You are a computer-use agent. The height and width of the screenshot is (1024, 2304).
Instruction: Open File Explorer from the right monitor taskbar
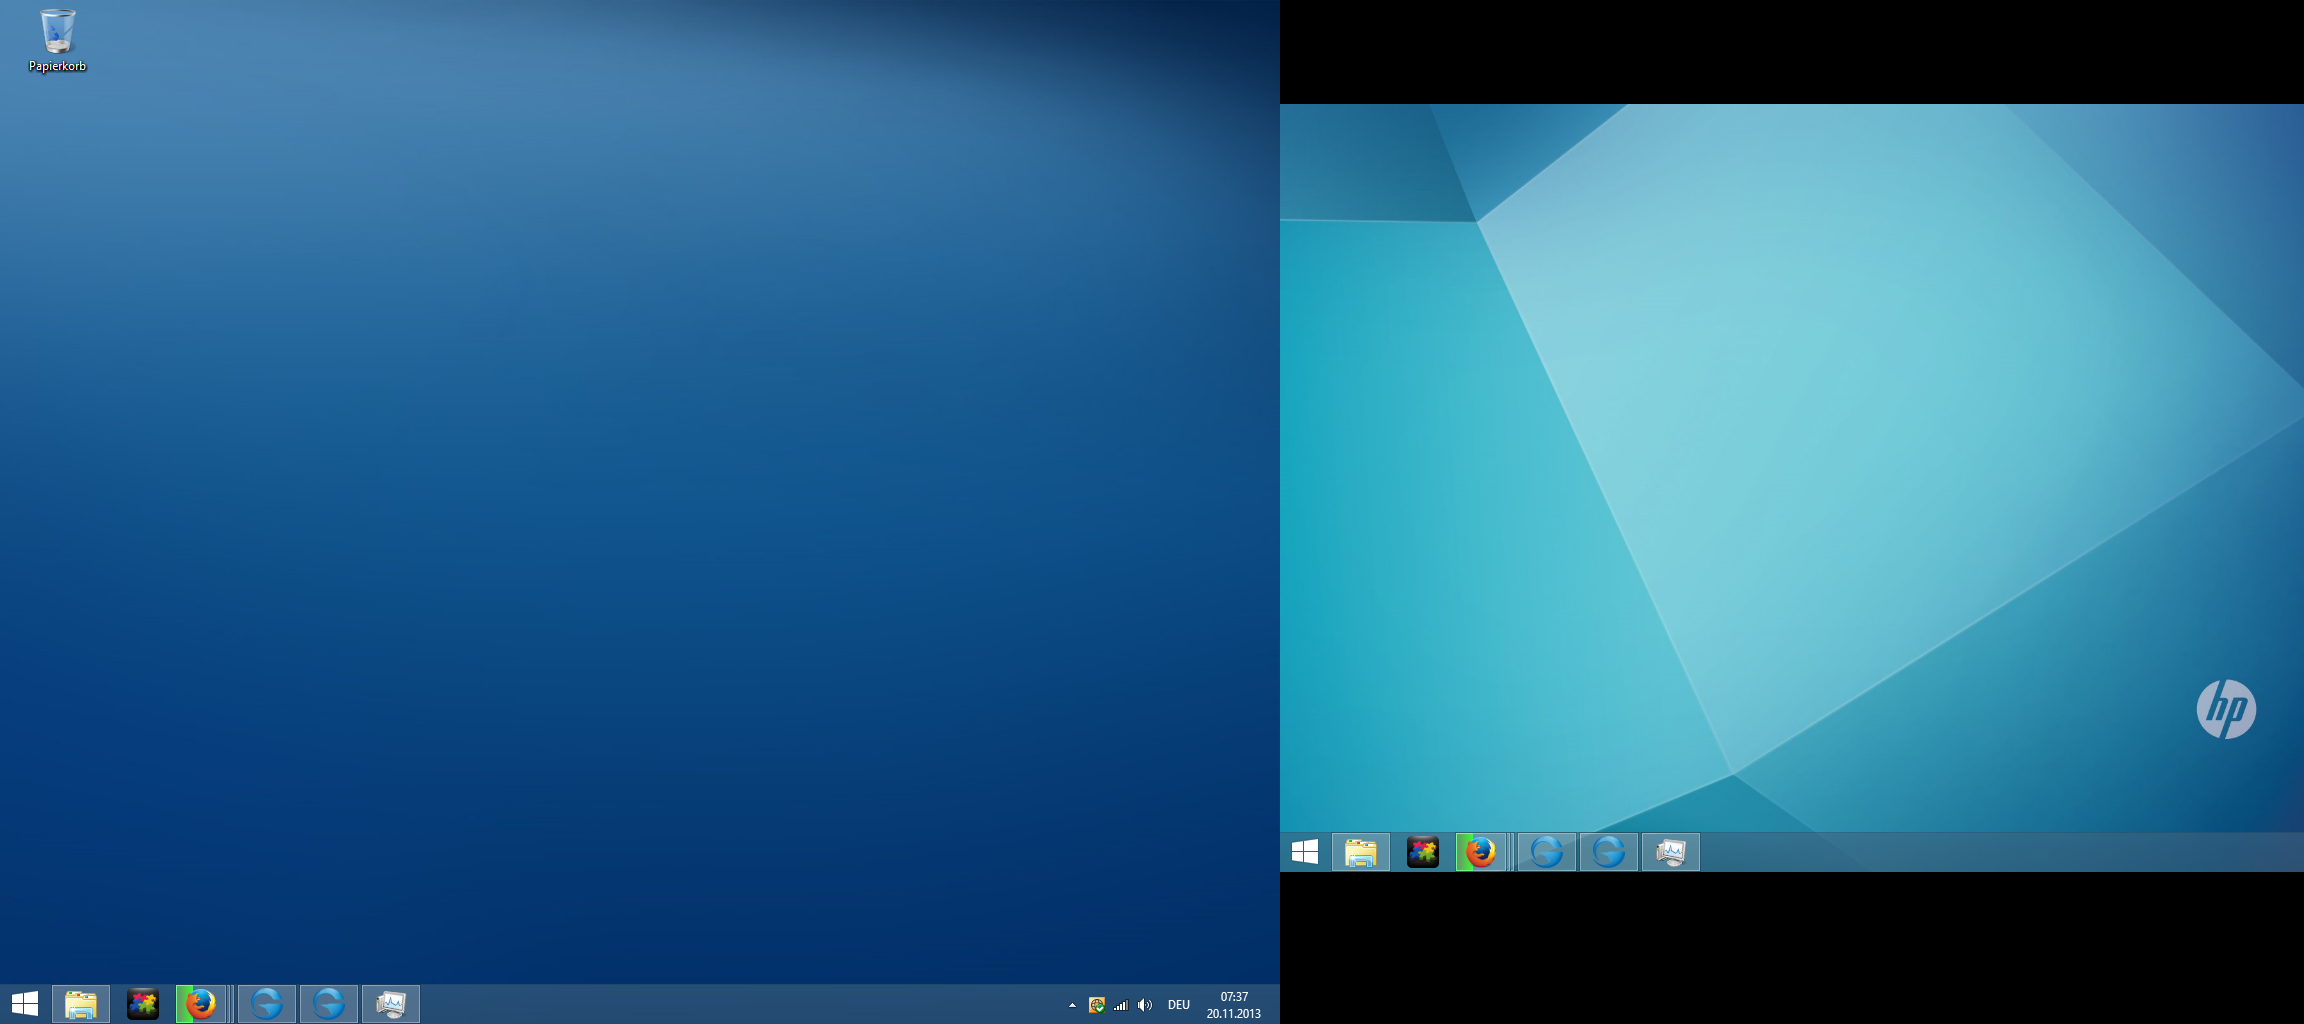pyautogui.click(x=1361, y=852)
